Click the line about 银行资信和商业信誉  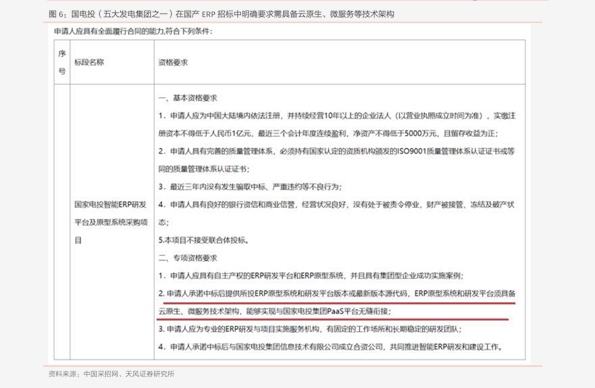point(336,204)
